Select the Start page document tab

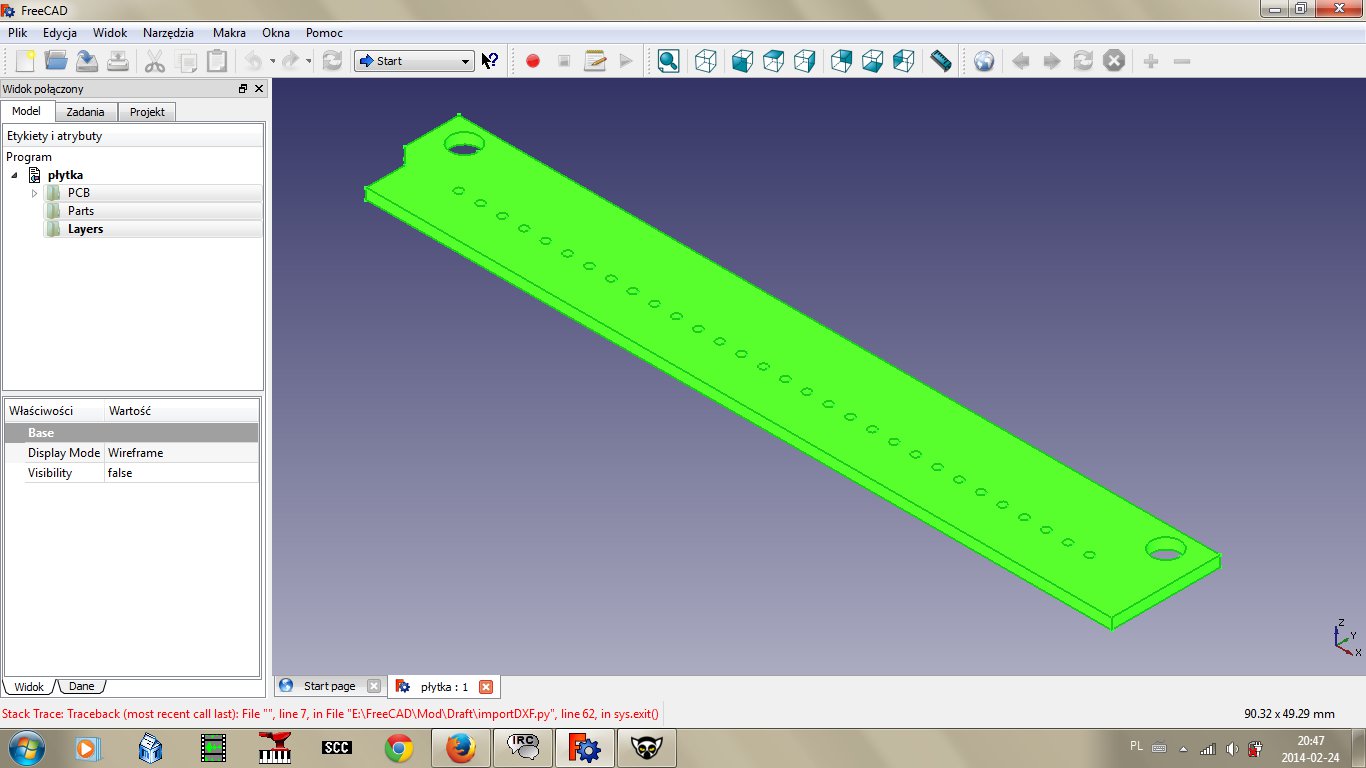329,686
